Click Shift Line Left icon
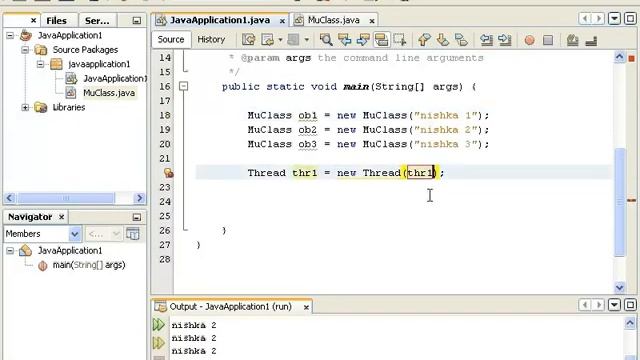This screenshot has width=640, height=360. pyautogui.click(x=486, y=40)
